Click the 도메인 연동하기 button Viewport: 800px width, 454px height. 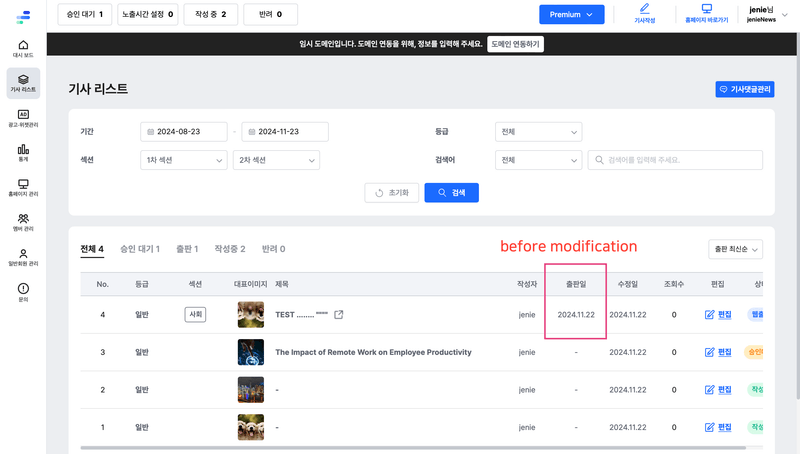tap(515, 44)
